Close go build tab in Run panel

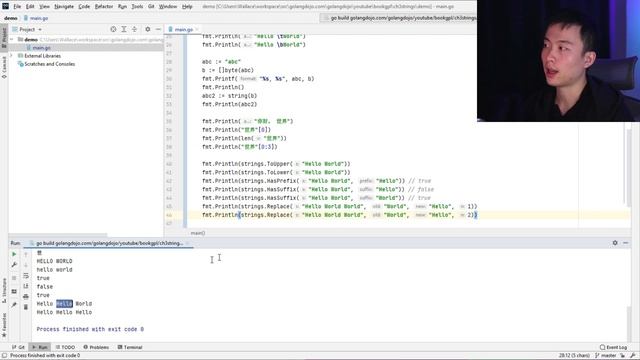pos(187,243)
